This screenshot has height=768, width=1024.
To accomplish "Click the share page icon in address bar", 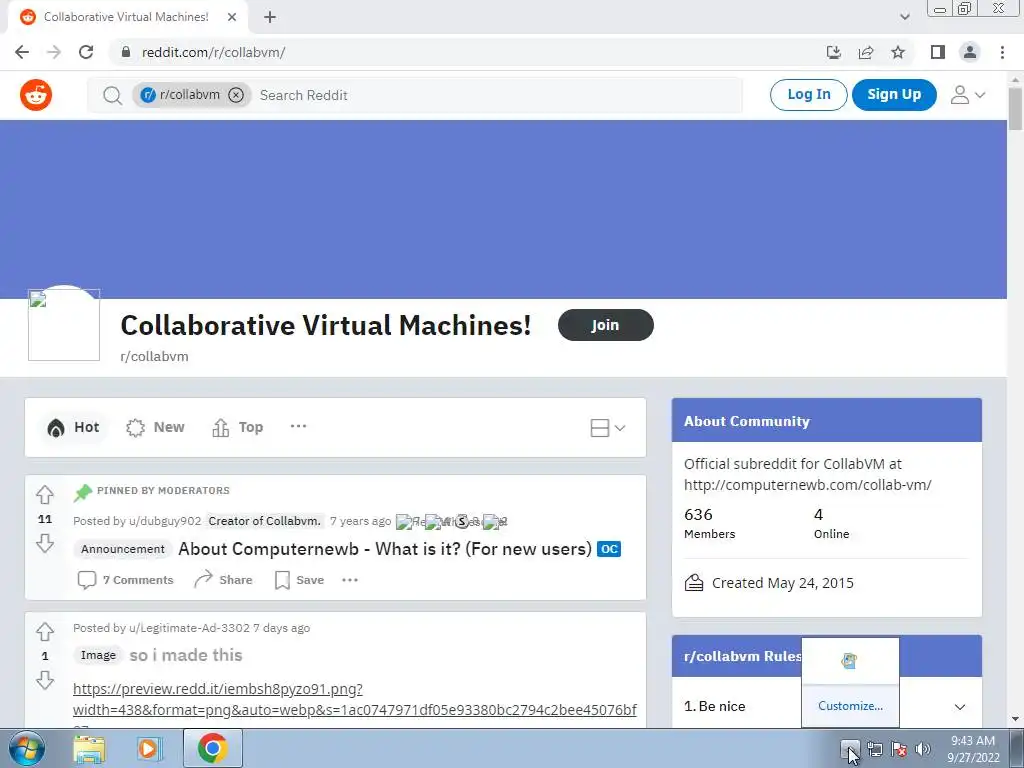I will (866, 52).
